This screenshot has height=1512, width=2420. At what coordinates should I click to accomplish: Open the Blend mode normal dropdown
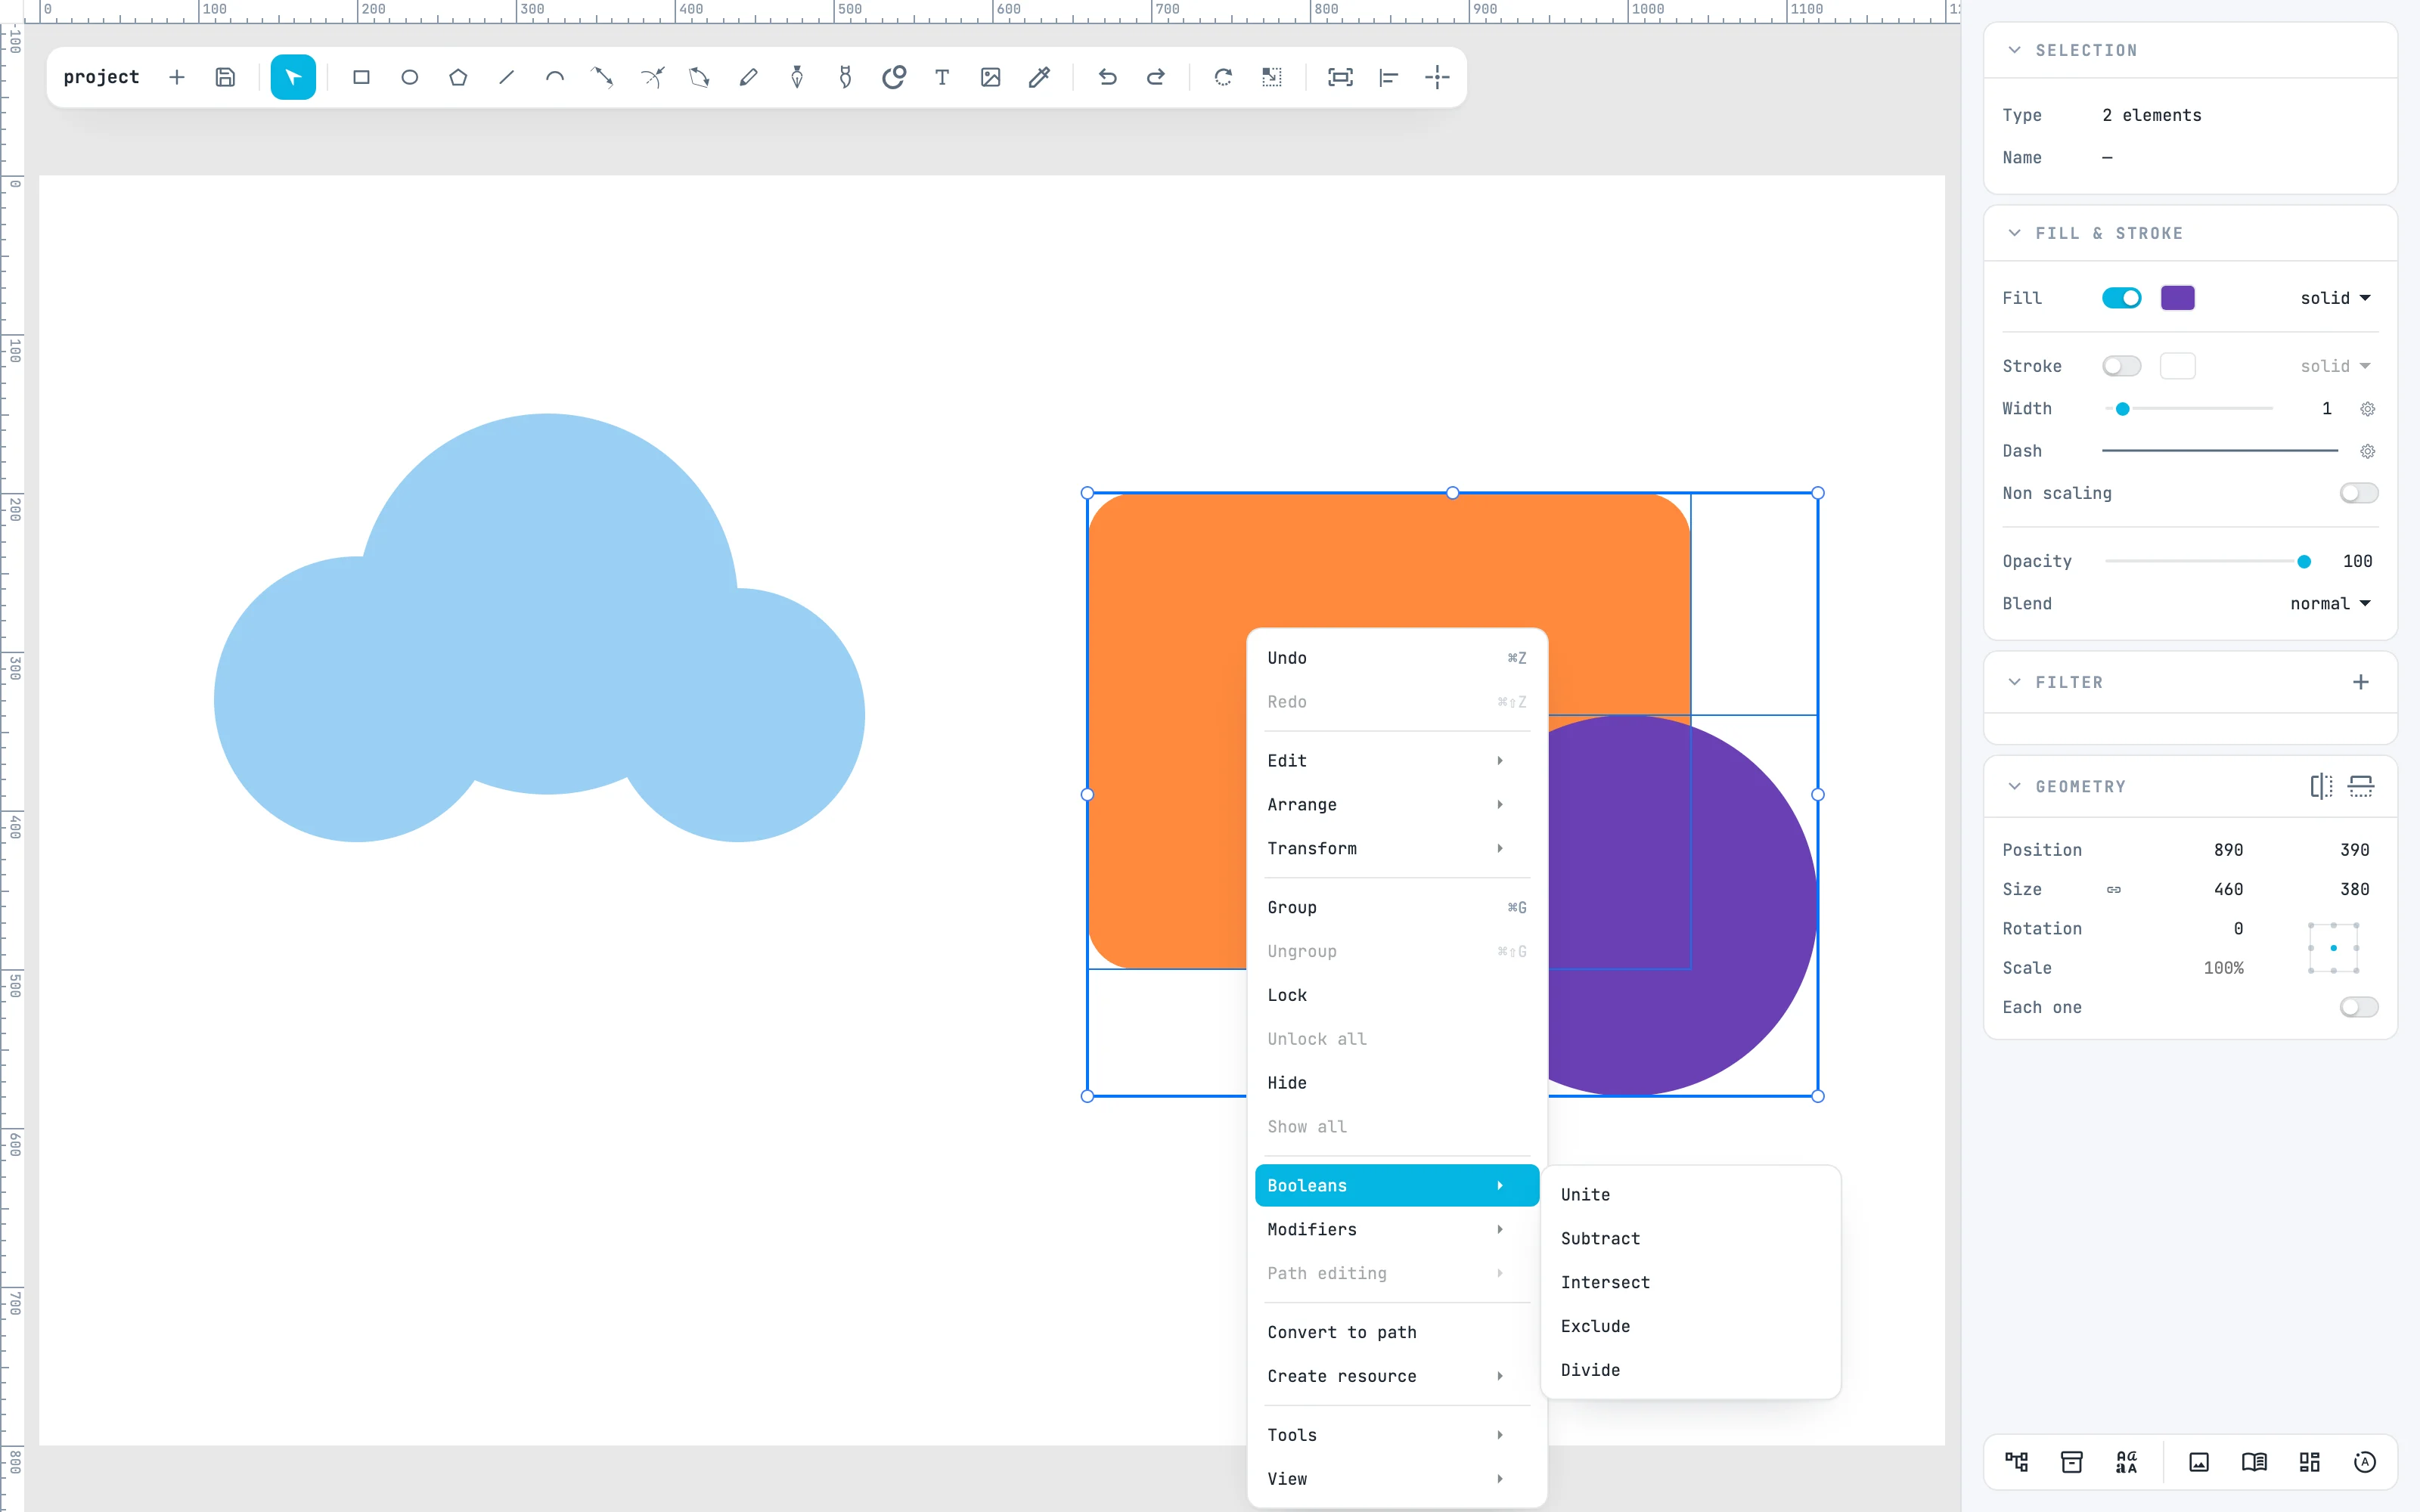click(x=2330, y=604)
